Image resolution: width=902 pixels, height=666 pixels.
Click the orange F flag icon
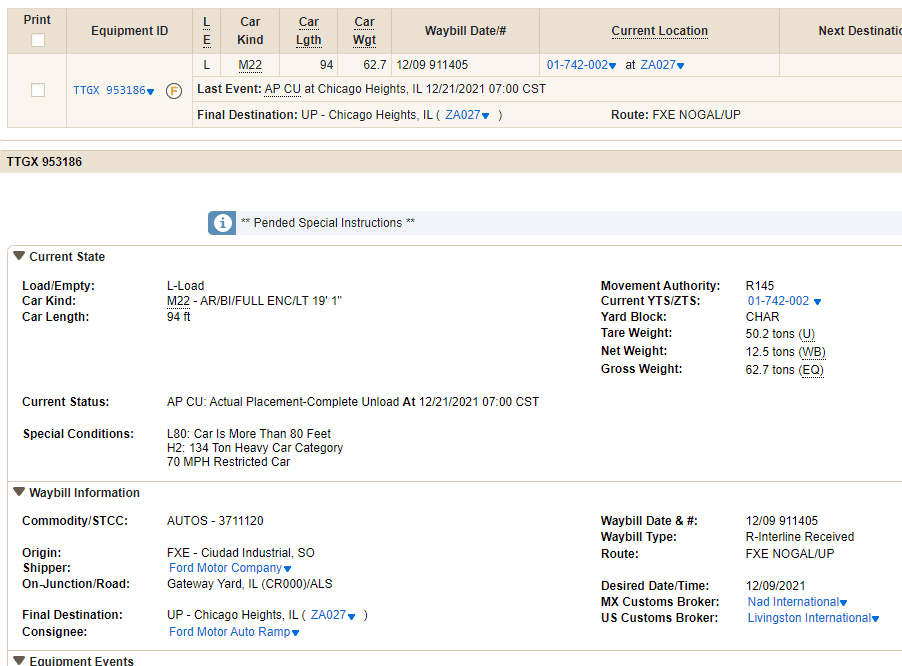174,91
